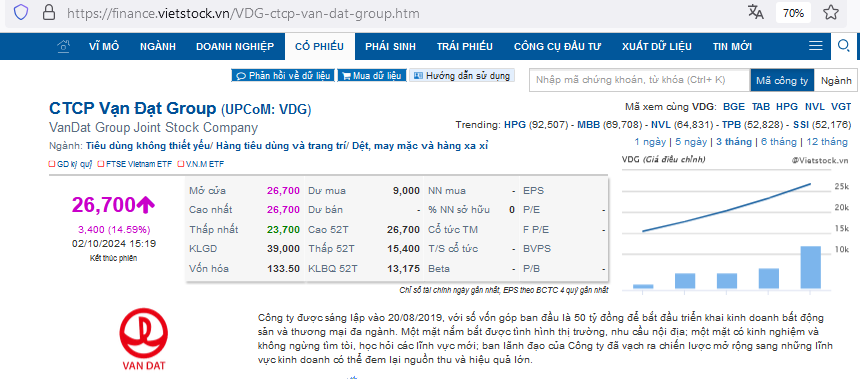Viewport: 860px width, 379px height.
Task: Open the XUẤT DỮ LIỆU menu
Action: pos(657,47)
